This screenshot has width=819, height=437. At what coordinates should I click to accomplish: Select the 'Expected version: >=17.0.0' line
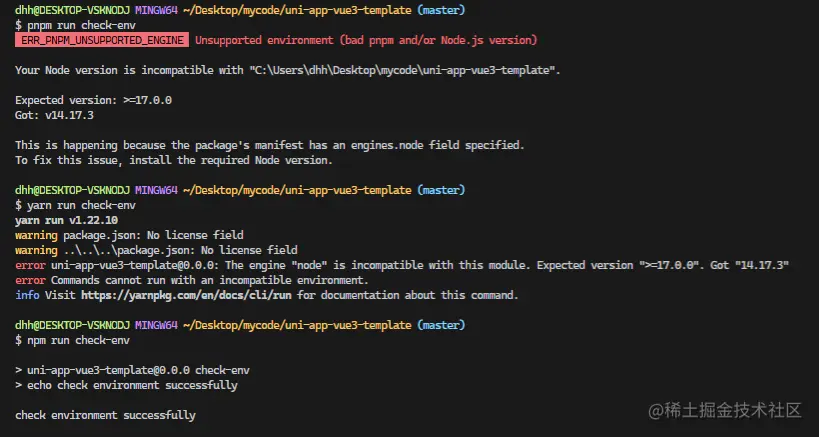[x=93, y=100]
